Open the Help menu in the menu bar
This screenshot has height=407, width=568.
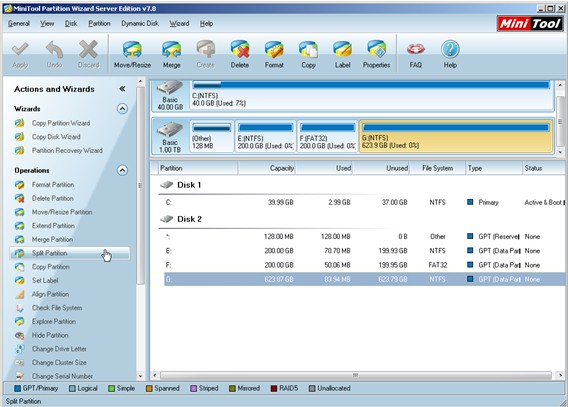(x=206, y=24)
